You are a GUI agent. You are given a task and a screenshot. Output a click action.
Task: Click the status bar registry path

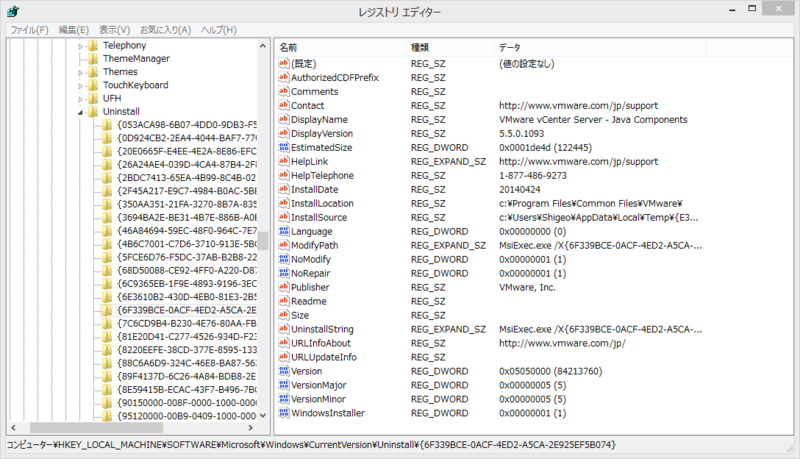(x=311, y=445)
